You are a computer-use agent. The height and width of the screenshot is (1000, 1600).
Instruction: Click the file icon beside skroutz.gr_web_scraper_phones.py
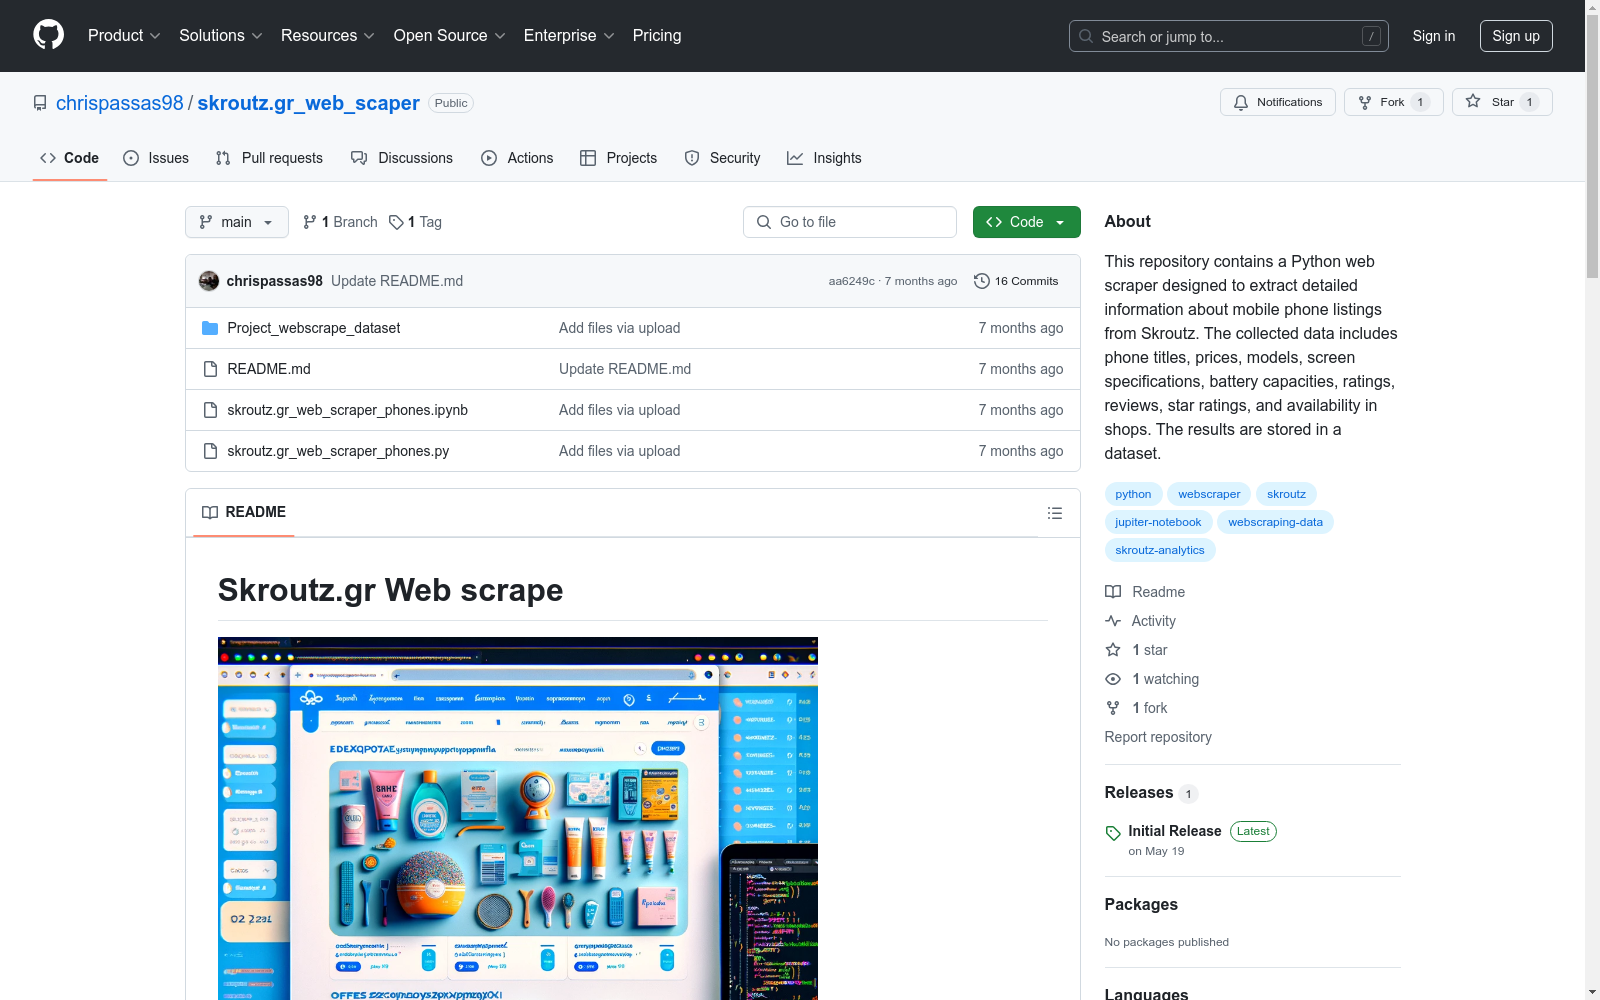(x=210, y=451)
